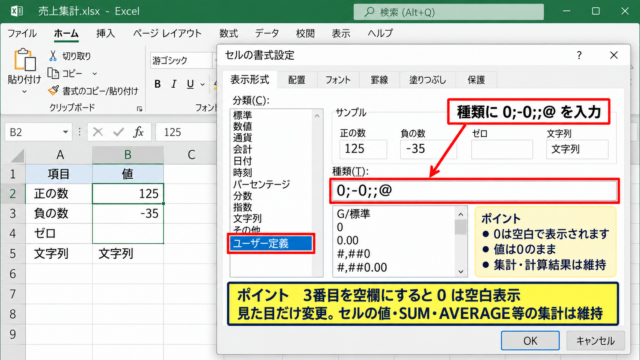The image size is (640, 360).
Task: Expand the Copy dropdown arrow
Action: 95,74
